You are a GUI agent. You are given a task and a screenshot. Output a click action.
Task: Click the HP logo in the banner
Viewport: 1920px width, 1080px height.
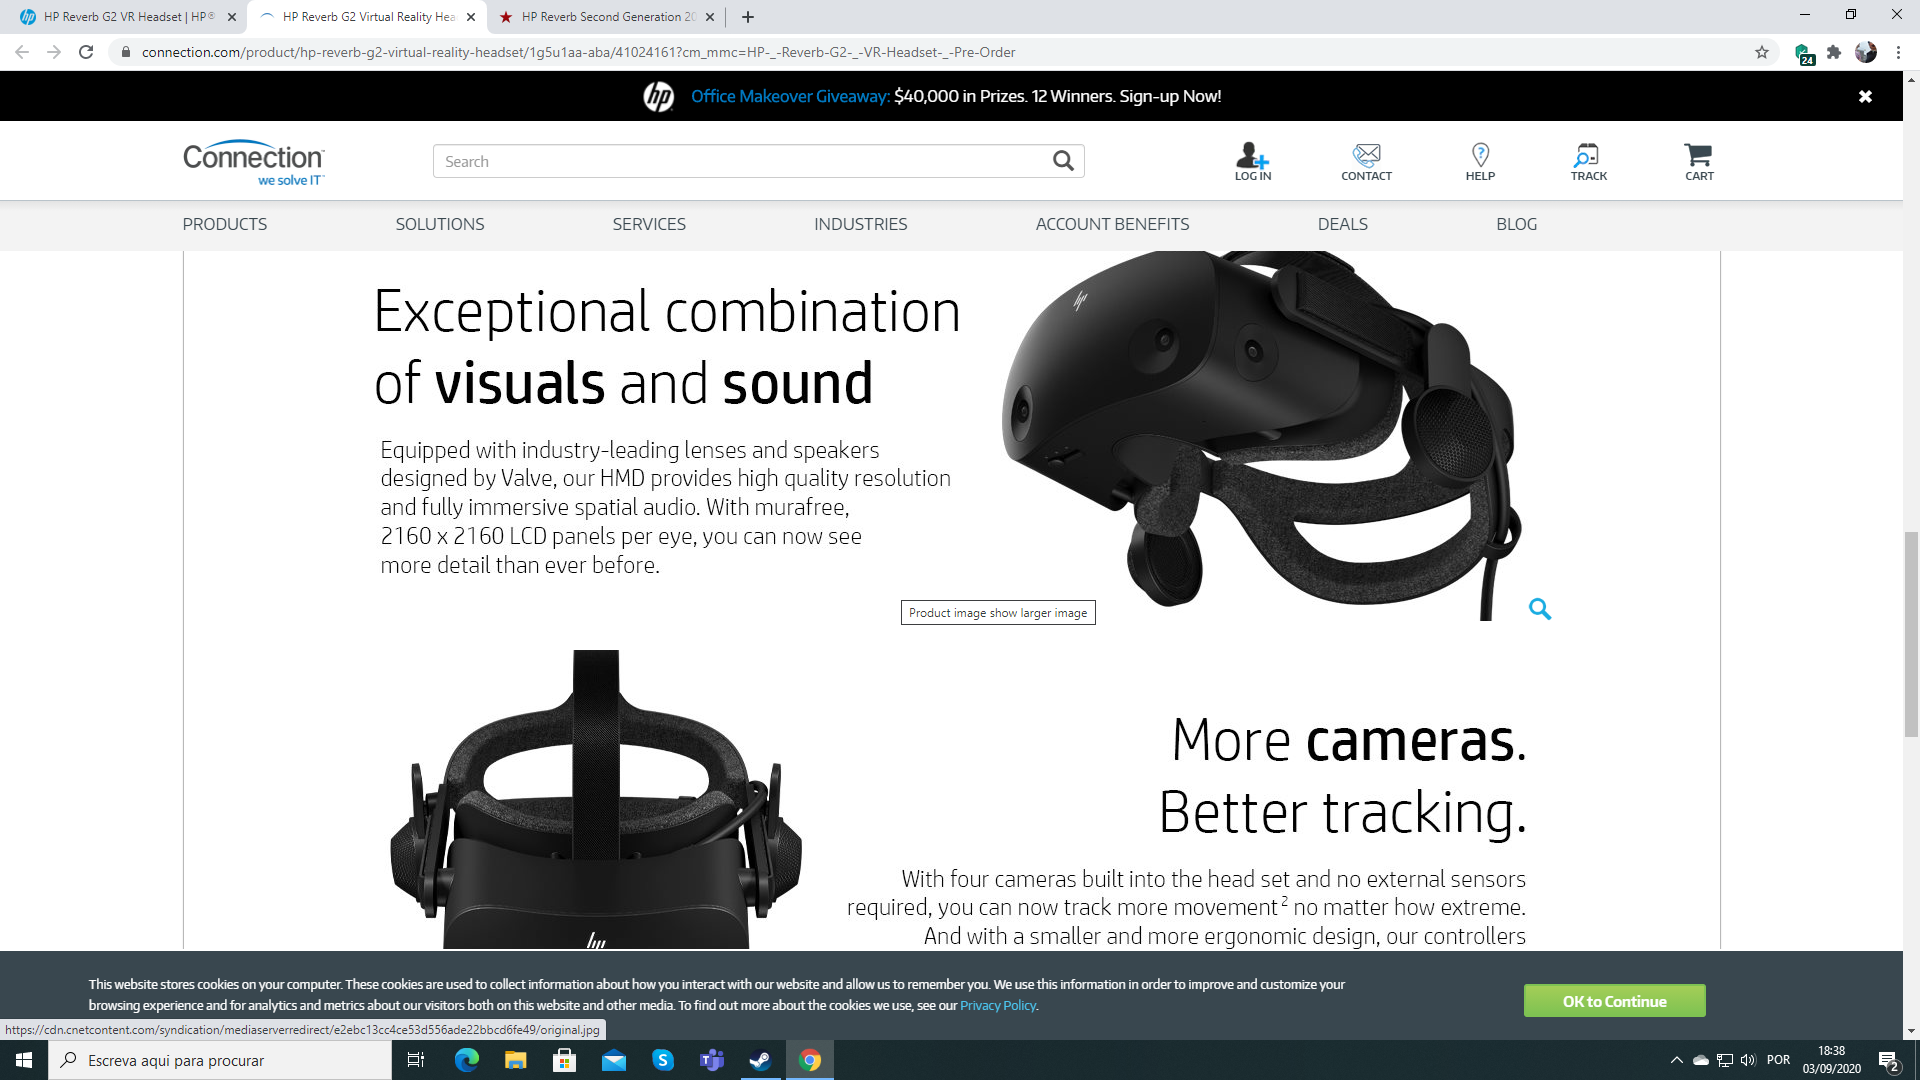(x=658, y=96)
